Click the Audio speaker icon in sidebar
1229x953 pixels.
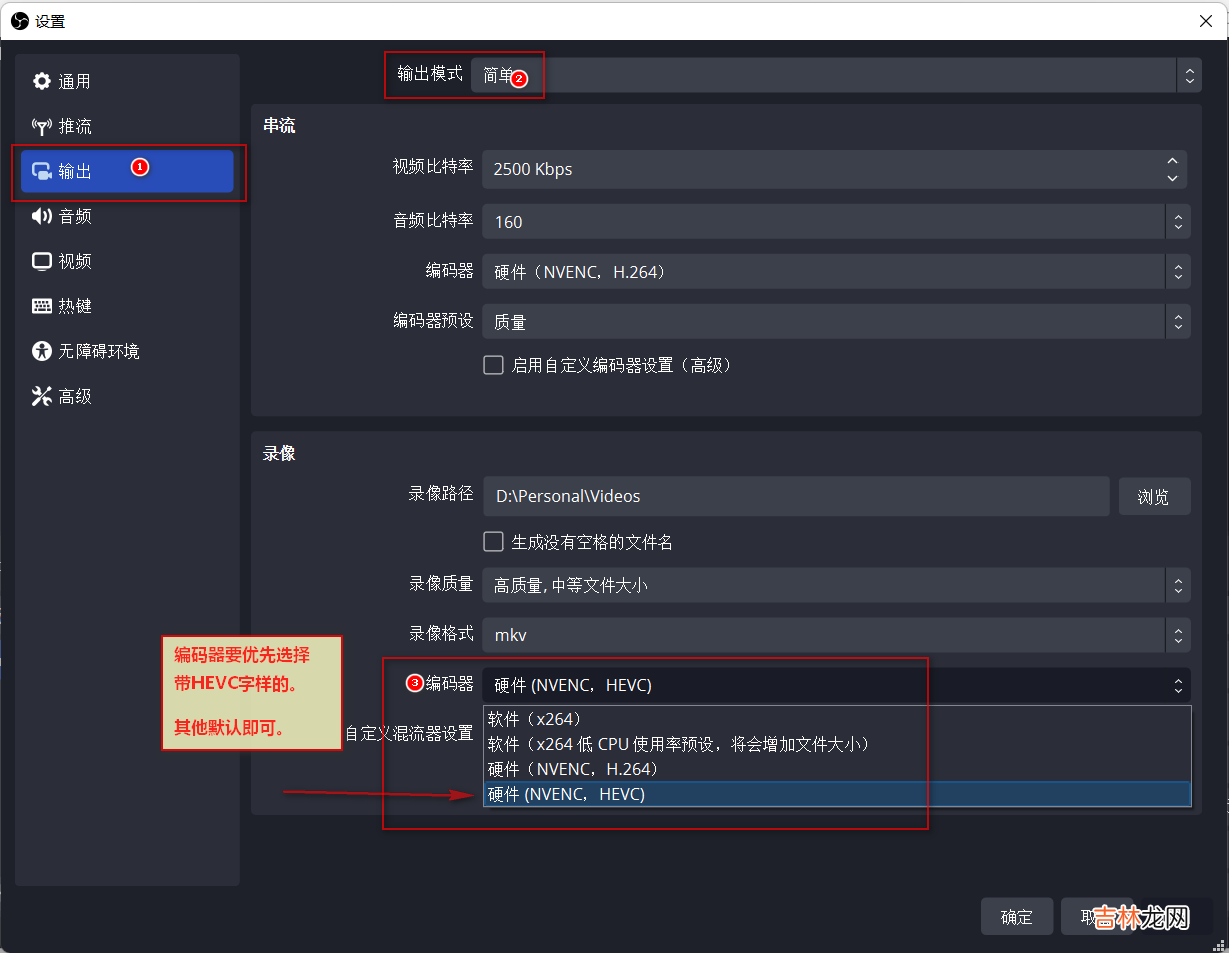(41, 216)
